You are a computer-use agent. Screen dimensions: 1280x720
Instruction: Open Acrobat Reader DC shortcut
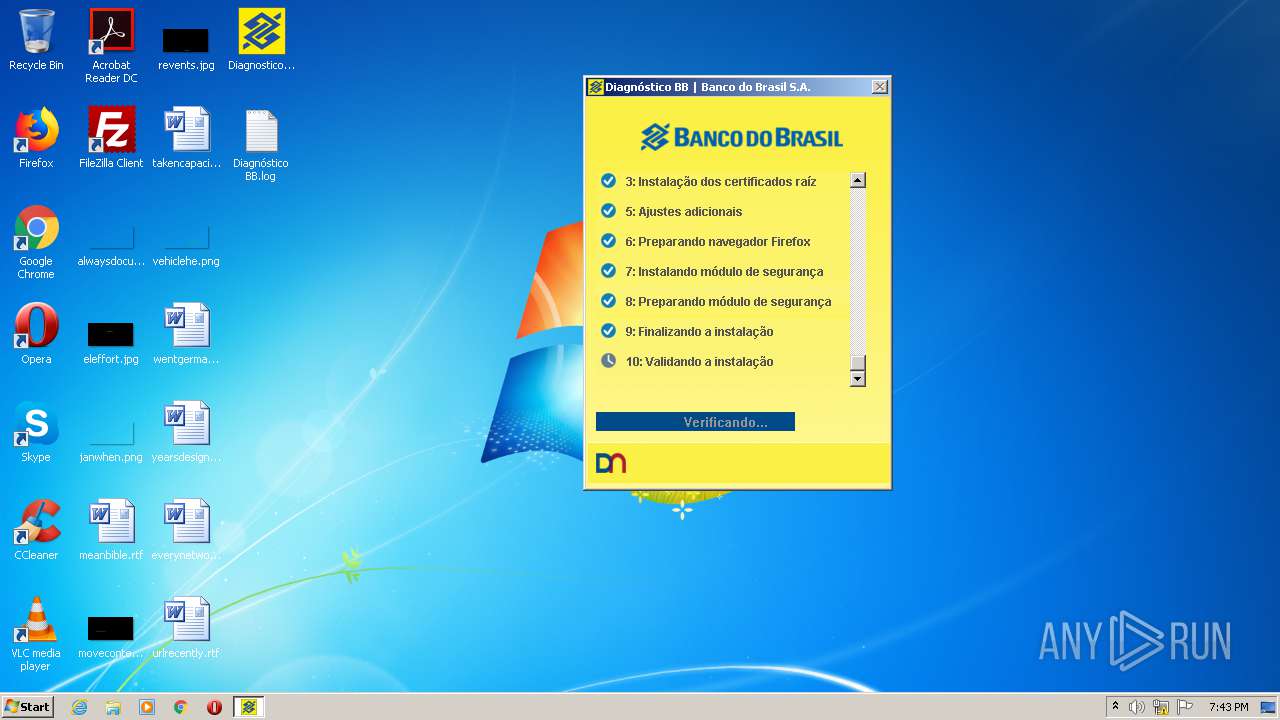click(x=111, y=46)
